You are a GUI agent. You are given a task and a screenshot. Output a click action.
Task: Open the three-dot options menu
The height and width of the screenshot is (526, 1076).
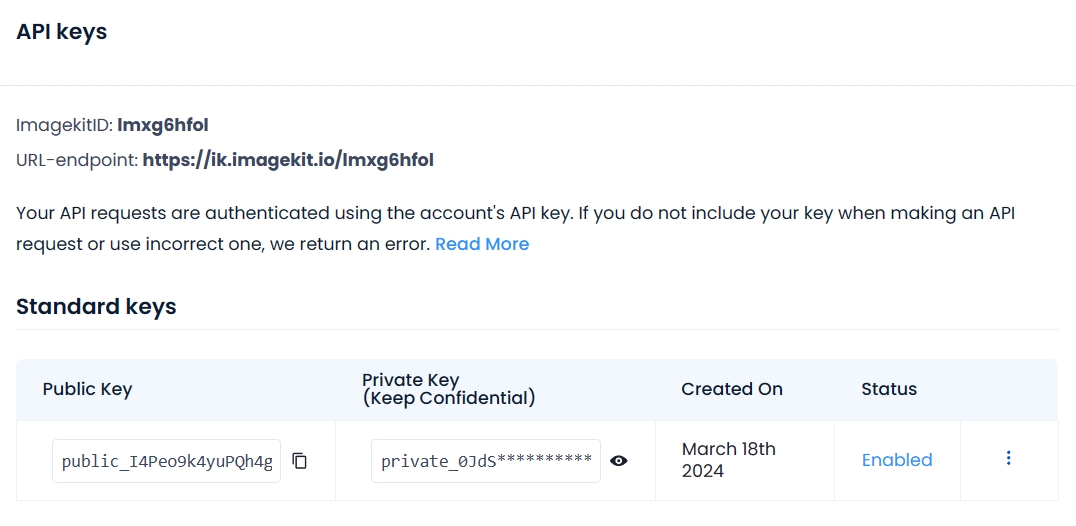pos(1008,458)
